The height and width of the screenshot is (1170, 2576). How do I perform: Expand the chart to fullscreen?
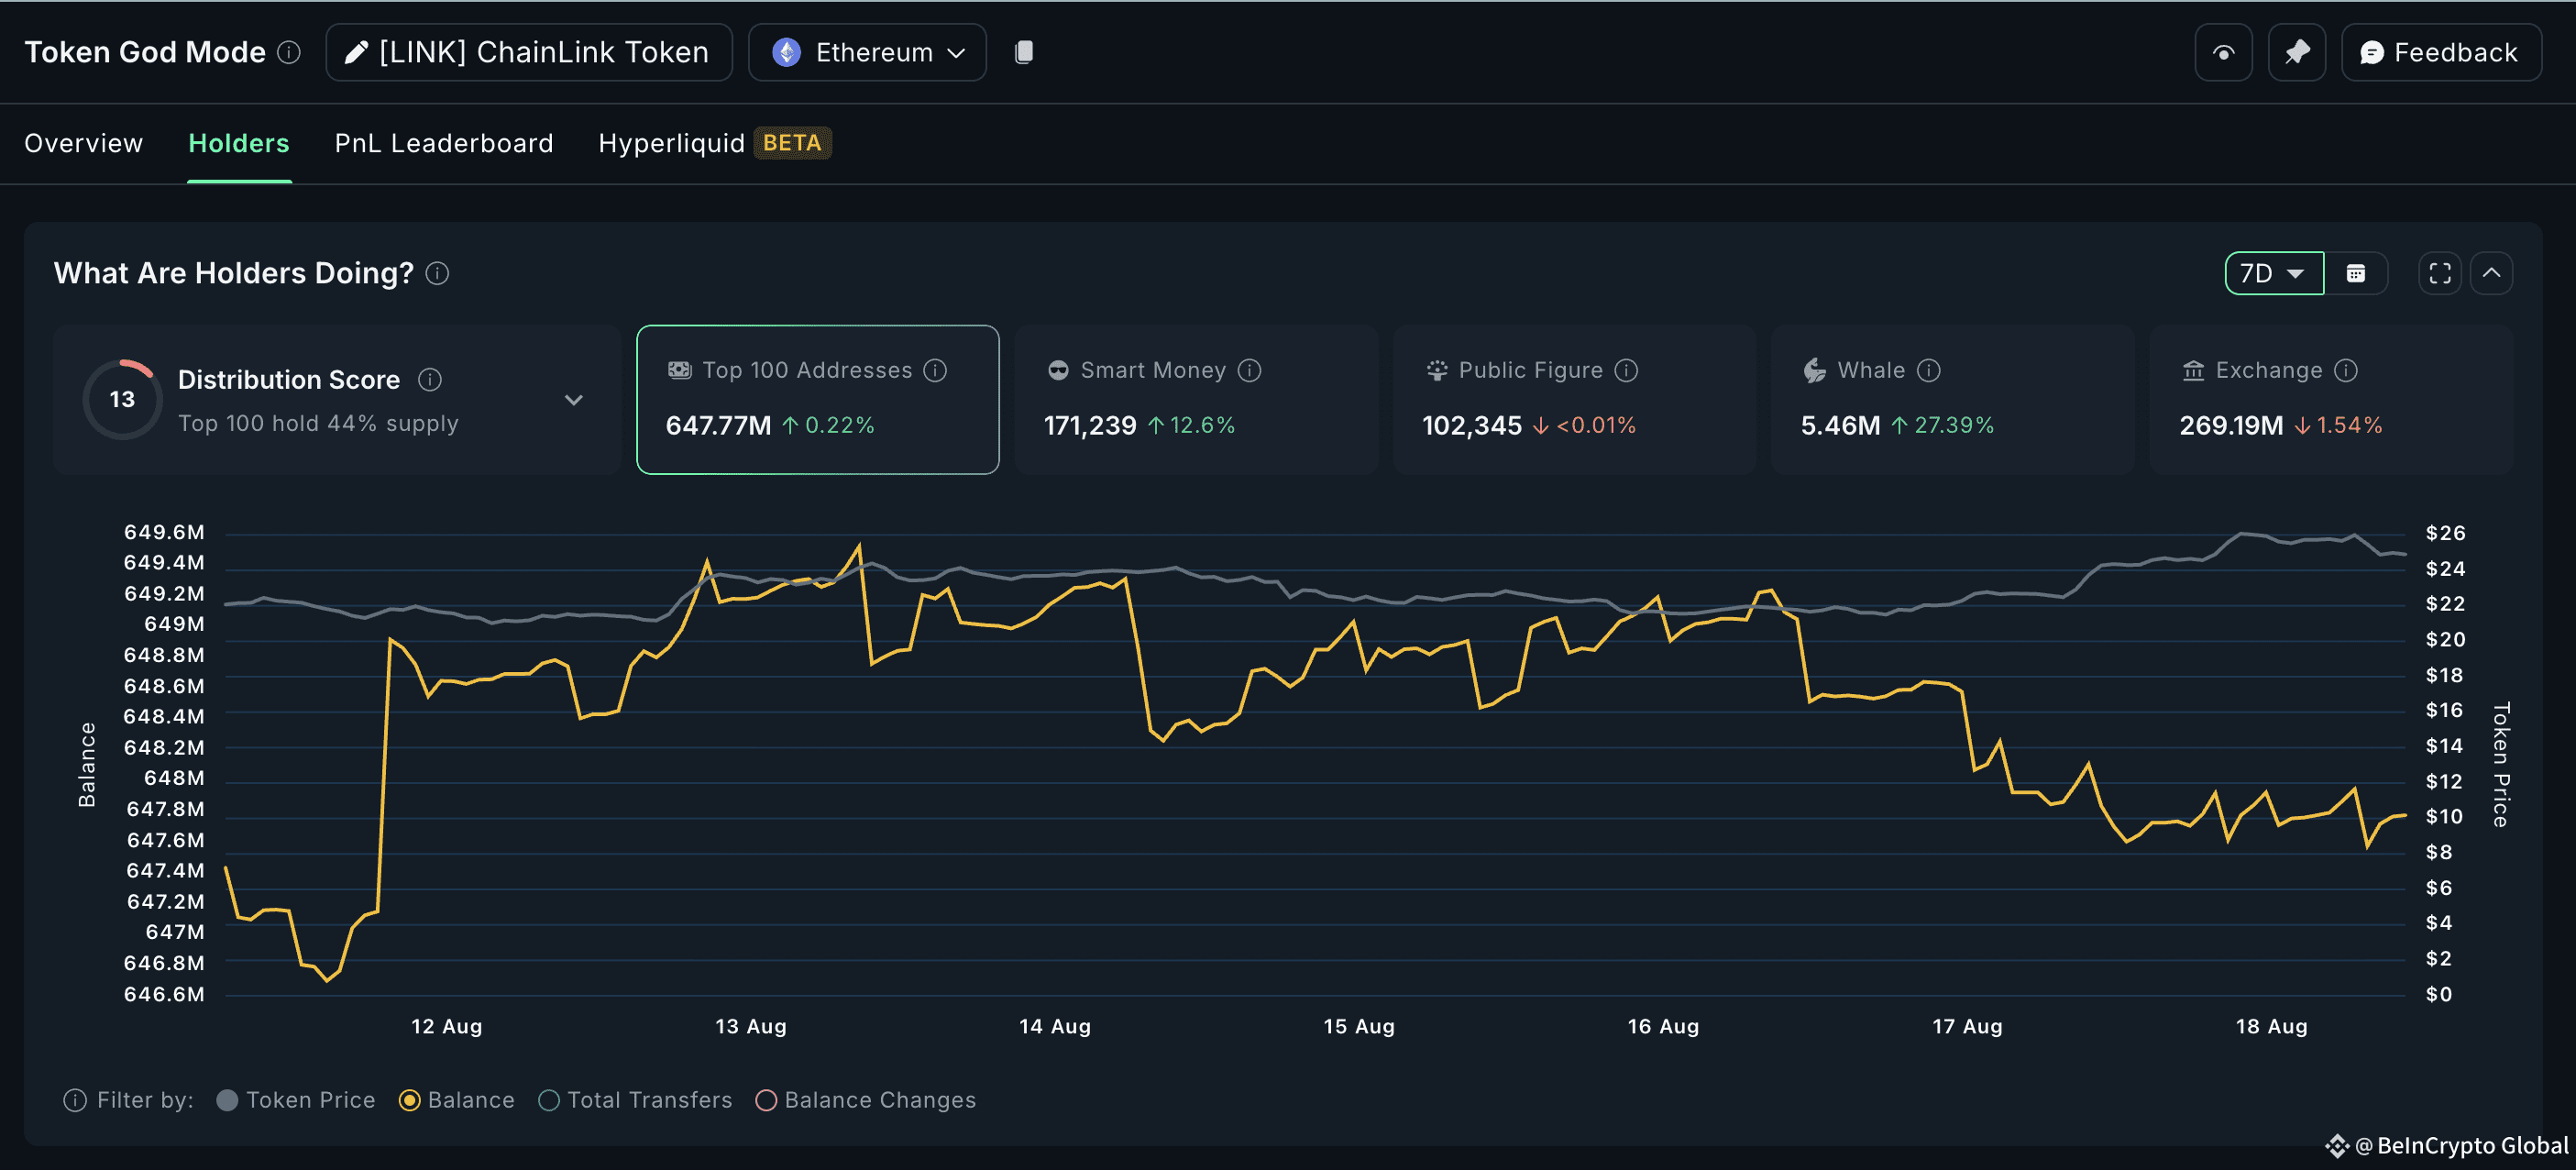2440,273
